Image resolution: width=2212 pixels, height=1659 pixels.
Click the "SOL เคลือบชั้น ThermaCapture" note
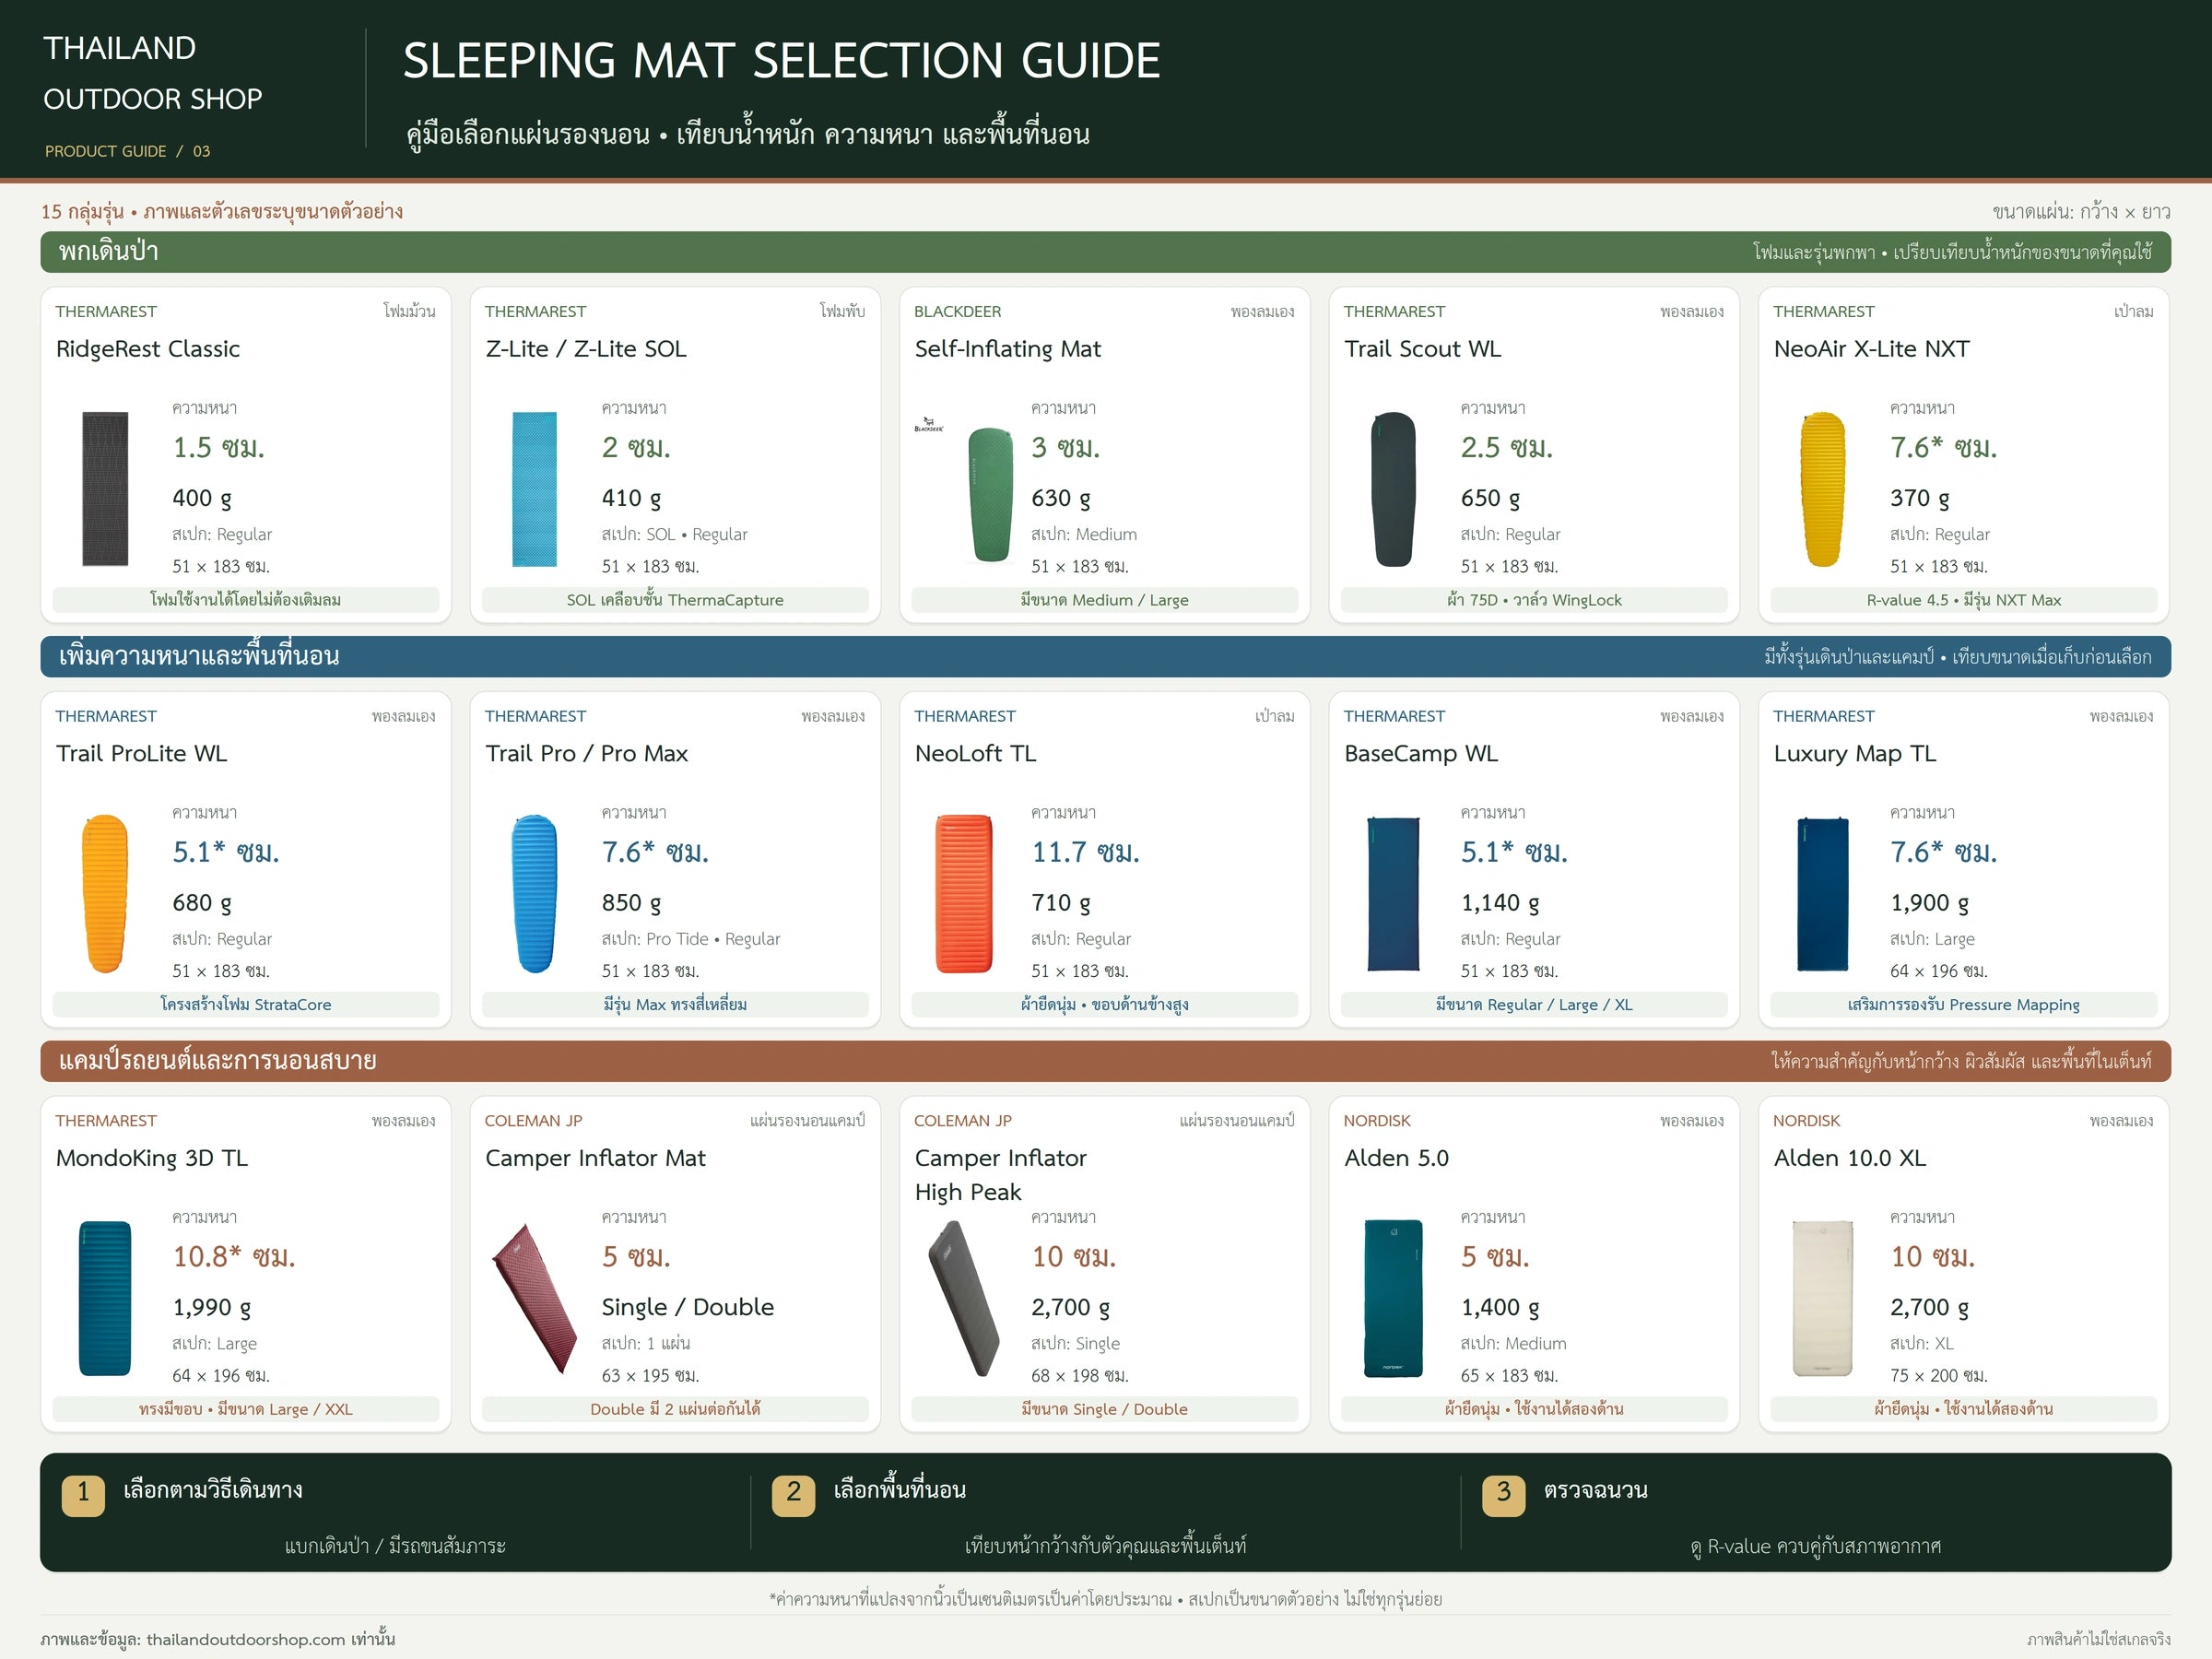point(675,600)
